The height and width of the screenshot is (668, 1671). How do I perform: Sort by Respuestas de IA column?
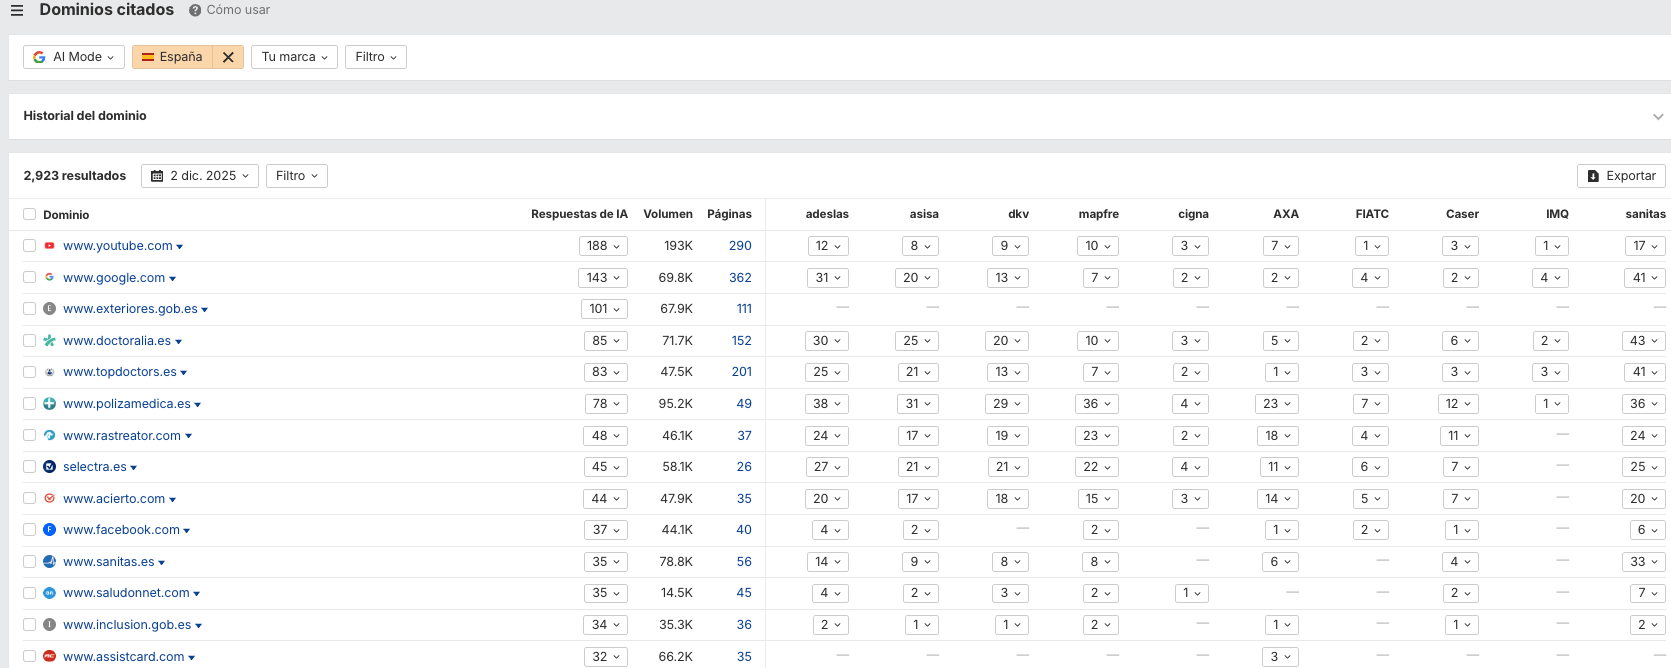pyautogui.click(x=579, y=214)
